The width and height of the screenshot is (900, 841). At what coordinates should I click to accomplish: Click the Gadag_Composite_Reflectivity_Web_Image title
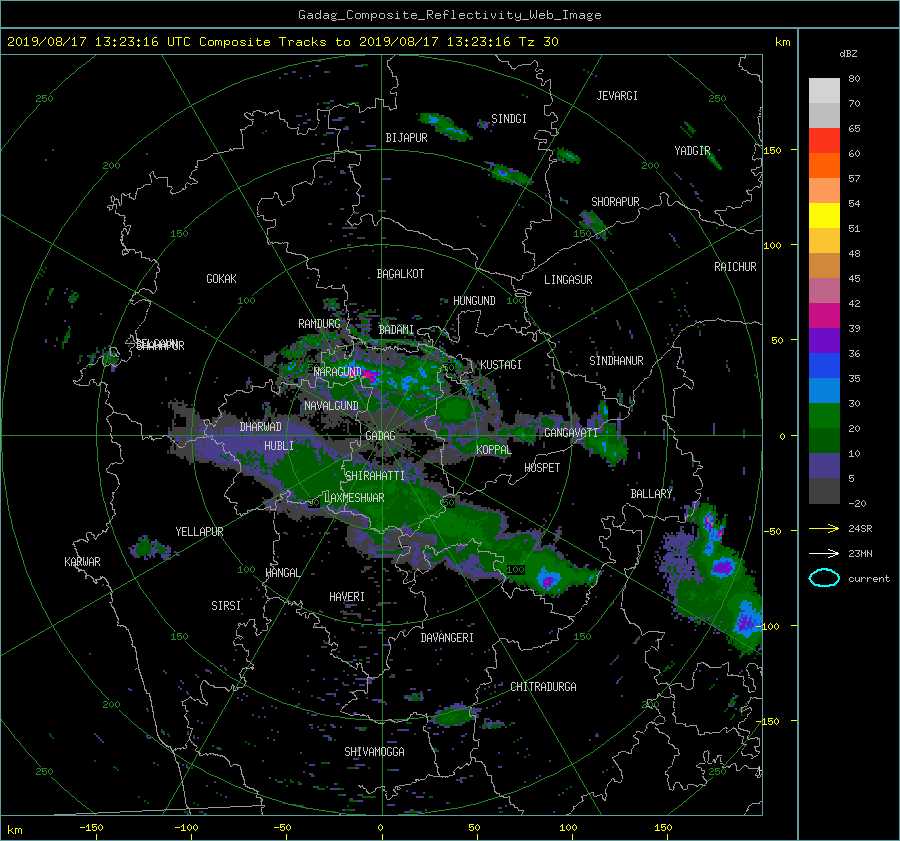pyautogui.click(x=449, y=15)
